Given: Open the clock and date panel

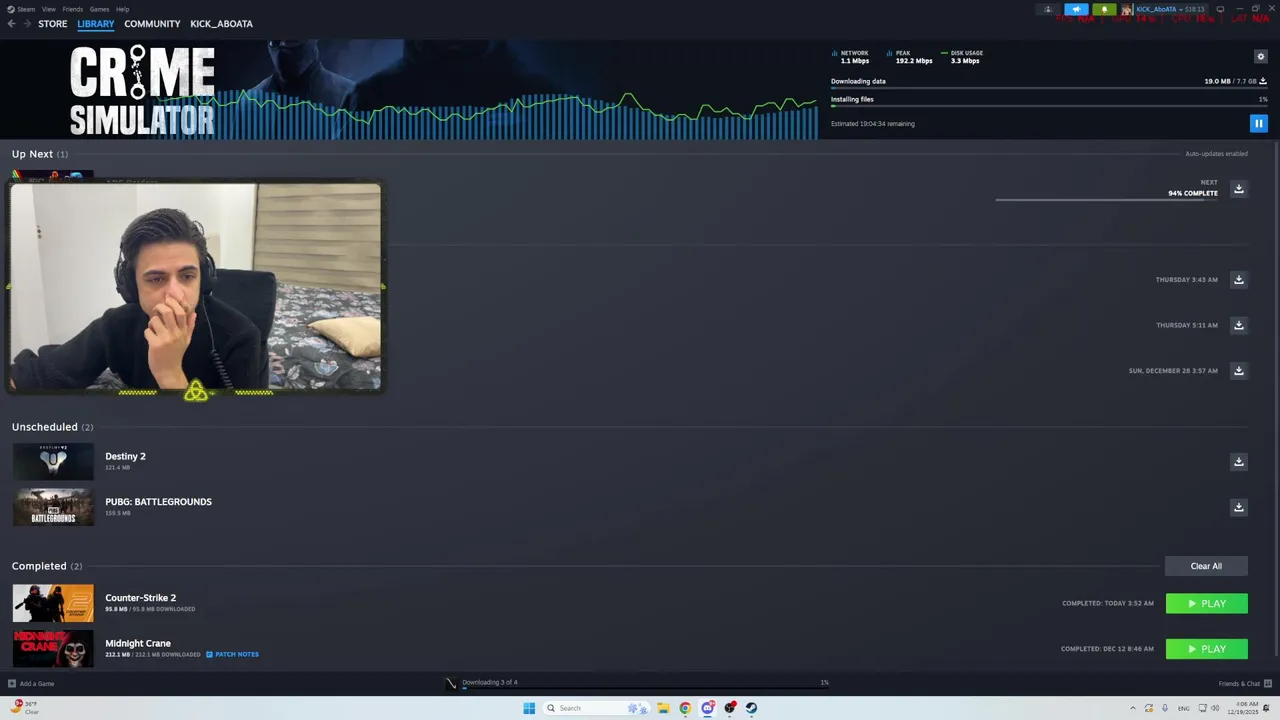Looking at the screenshot, I should point(1245,708).
